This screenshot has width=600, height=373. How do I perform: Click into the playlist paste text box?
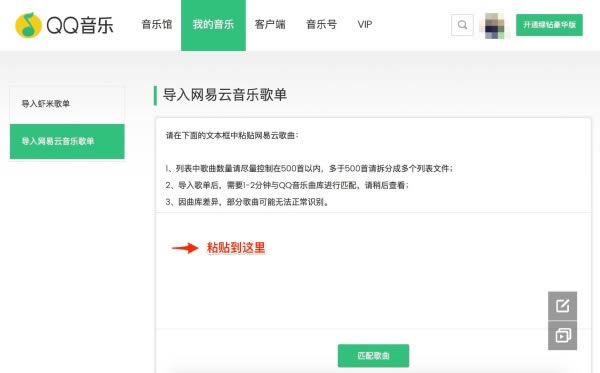(x=373, y=270)
